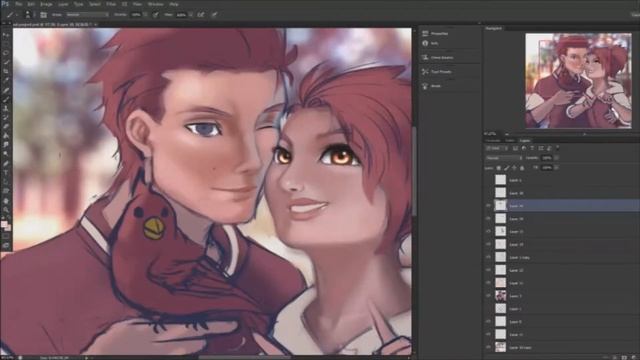The width and height of the screenshot is (640, 360).
Task: Open the Edit menu
Action: [x=31, y=4]
